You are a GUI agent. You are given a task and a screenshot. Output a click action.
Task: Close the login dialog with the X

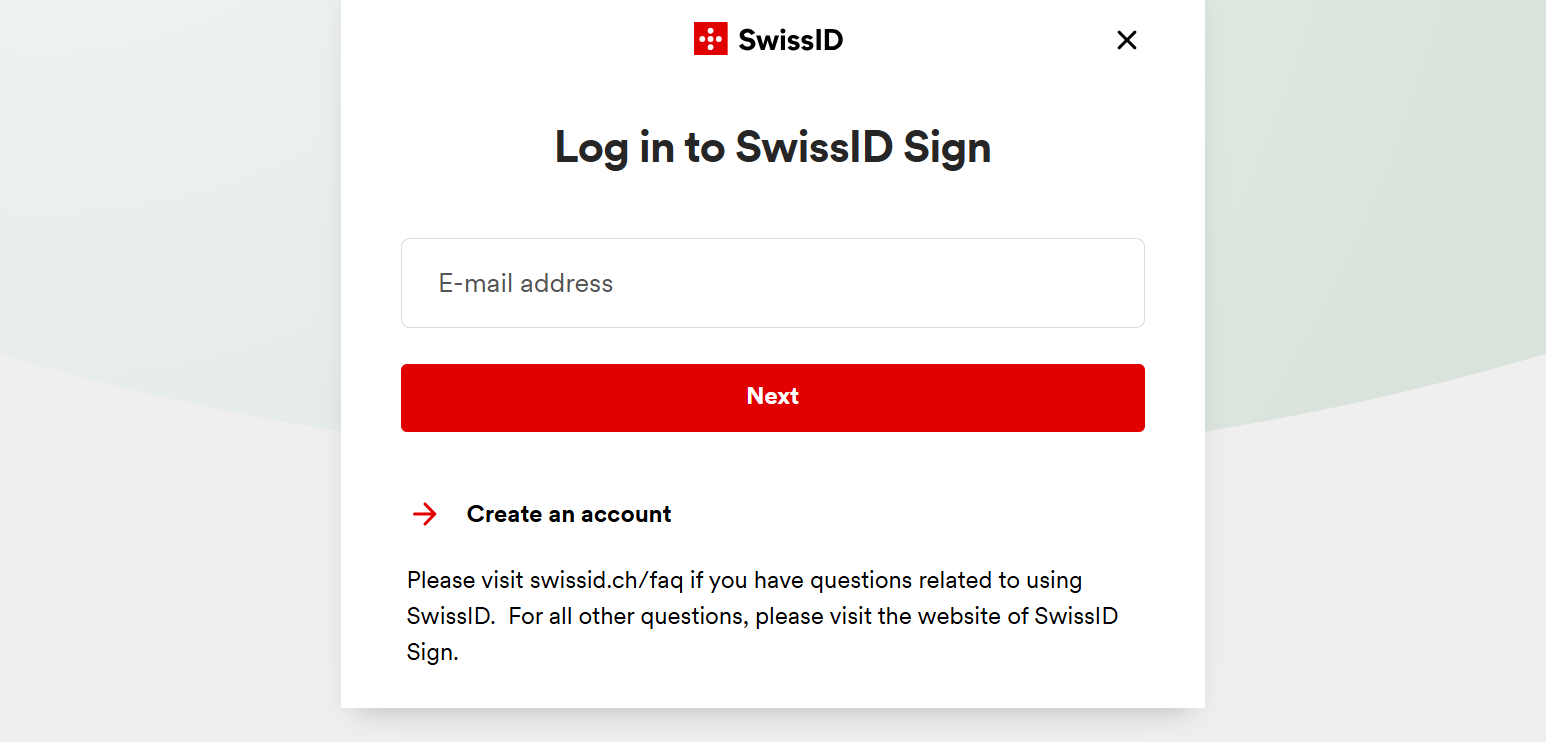[1127, 40]
